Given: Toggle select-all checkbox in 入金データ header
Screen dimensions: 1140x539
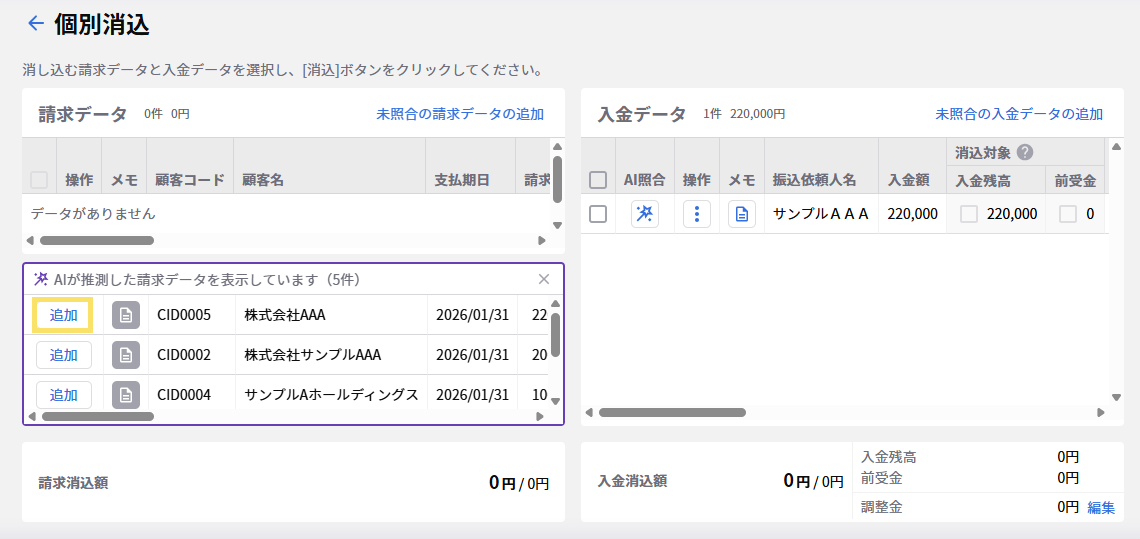Looking at the screenshot, I should pyautogui.click(x=598, y=180).
